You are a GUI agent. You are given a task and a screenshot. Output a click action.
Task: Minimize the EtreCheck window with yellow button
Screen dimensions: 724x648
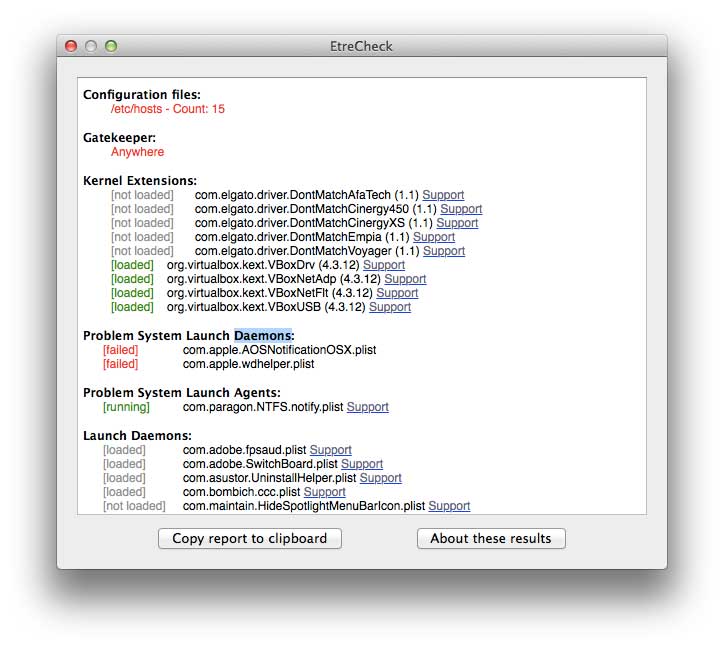91,46
